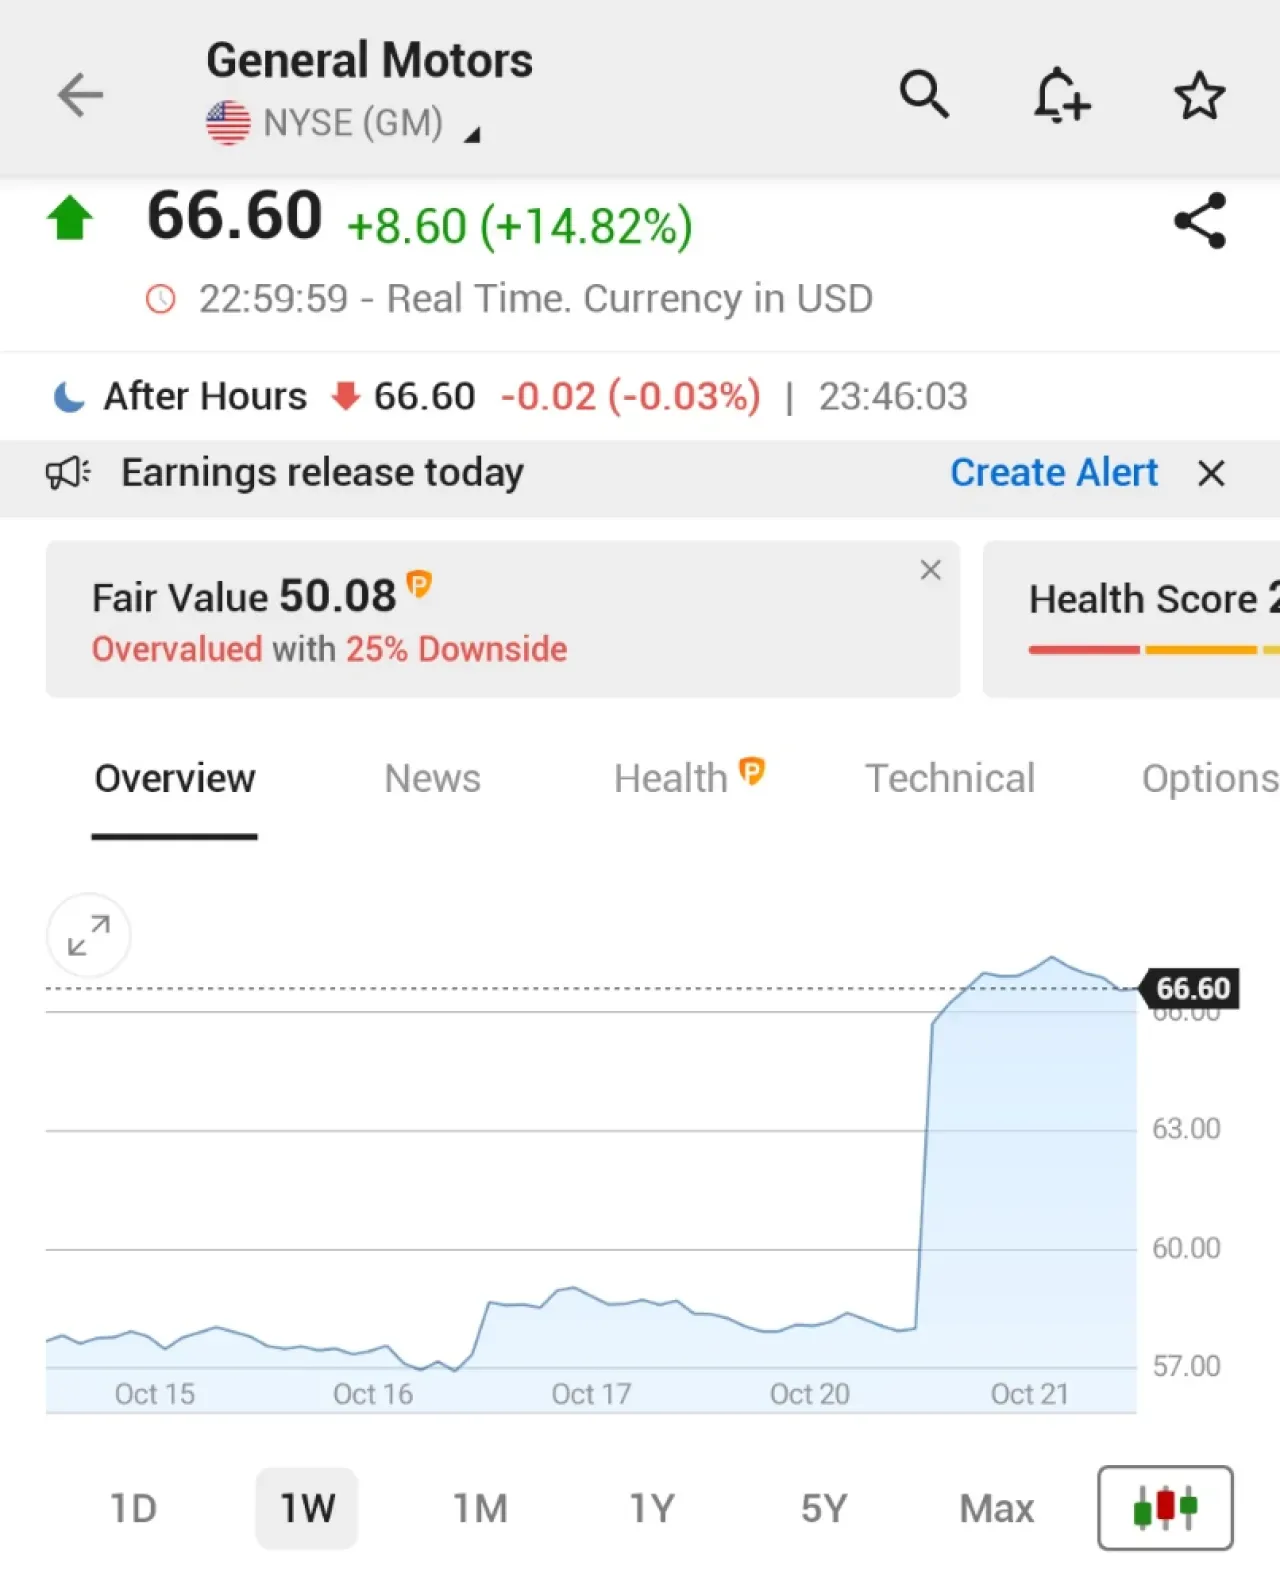Tap the 63.00 axis value
This screenshot has height=1573, width=1280.
point(1186,1129)
